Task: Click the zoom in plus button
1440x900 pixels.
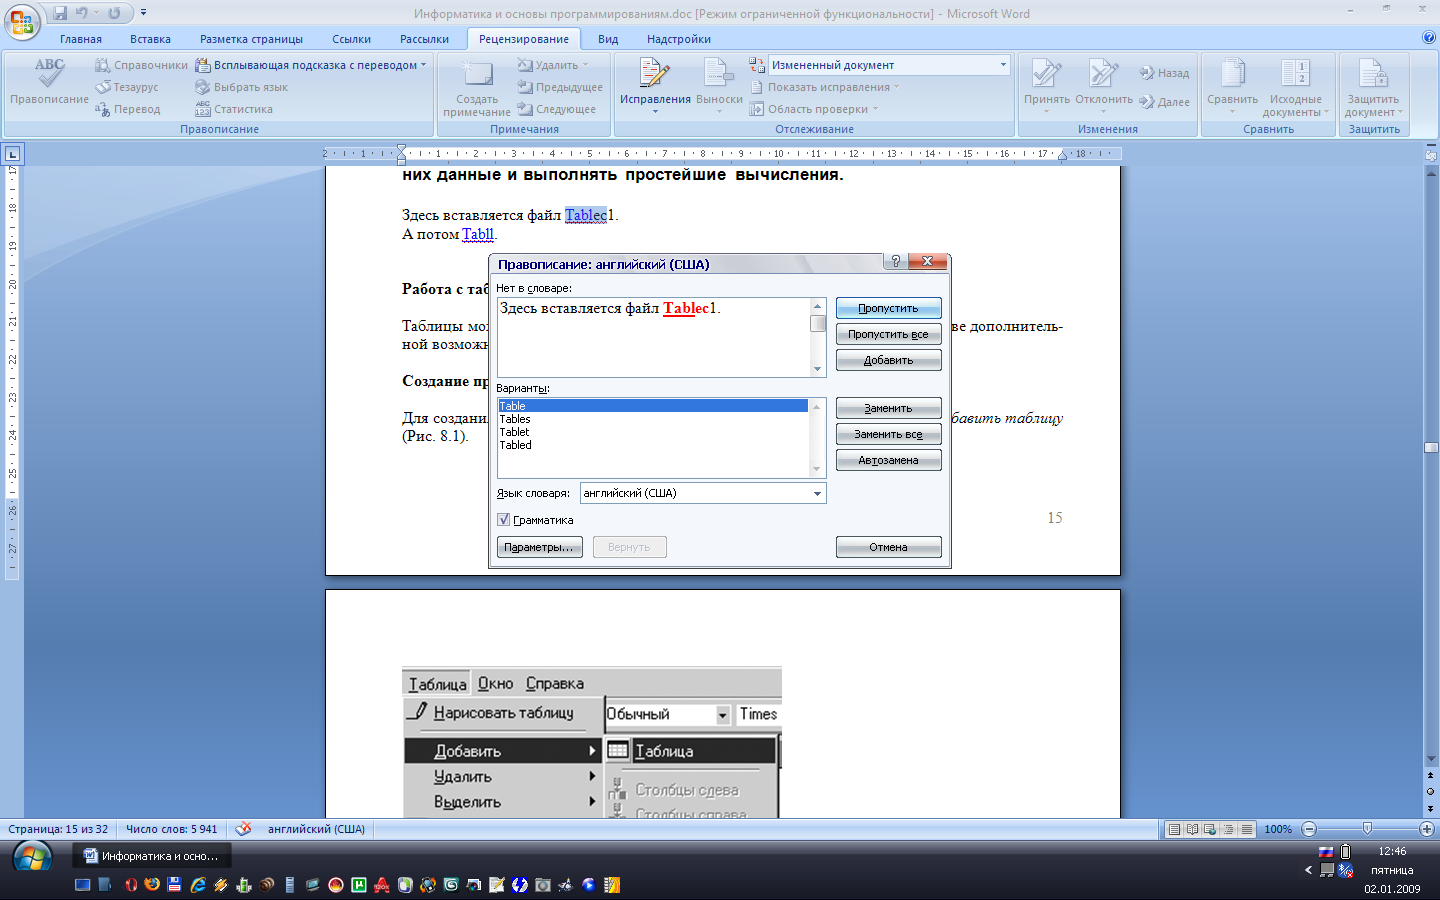Action: coord(1427,829)
